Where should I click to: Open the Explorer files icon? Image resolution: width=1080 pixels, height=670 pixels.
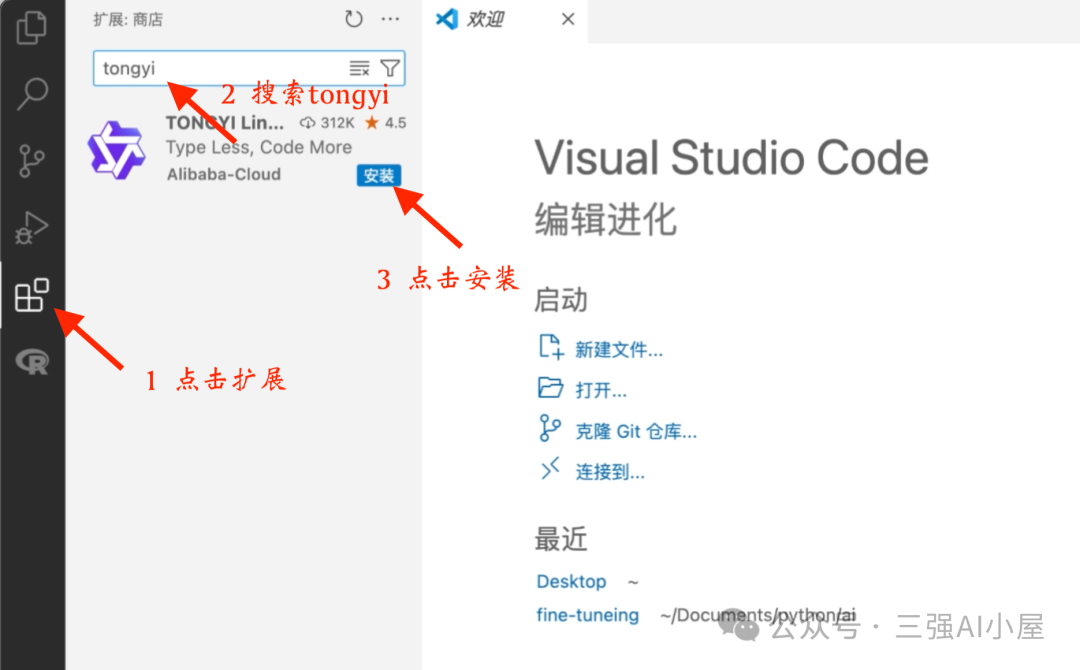pos(32,27)
